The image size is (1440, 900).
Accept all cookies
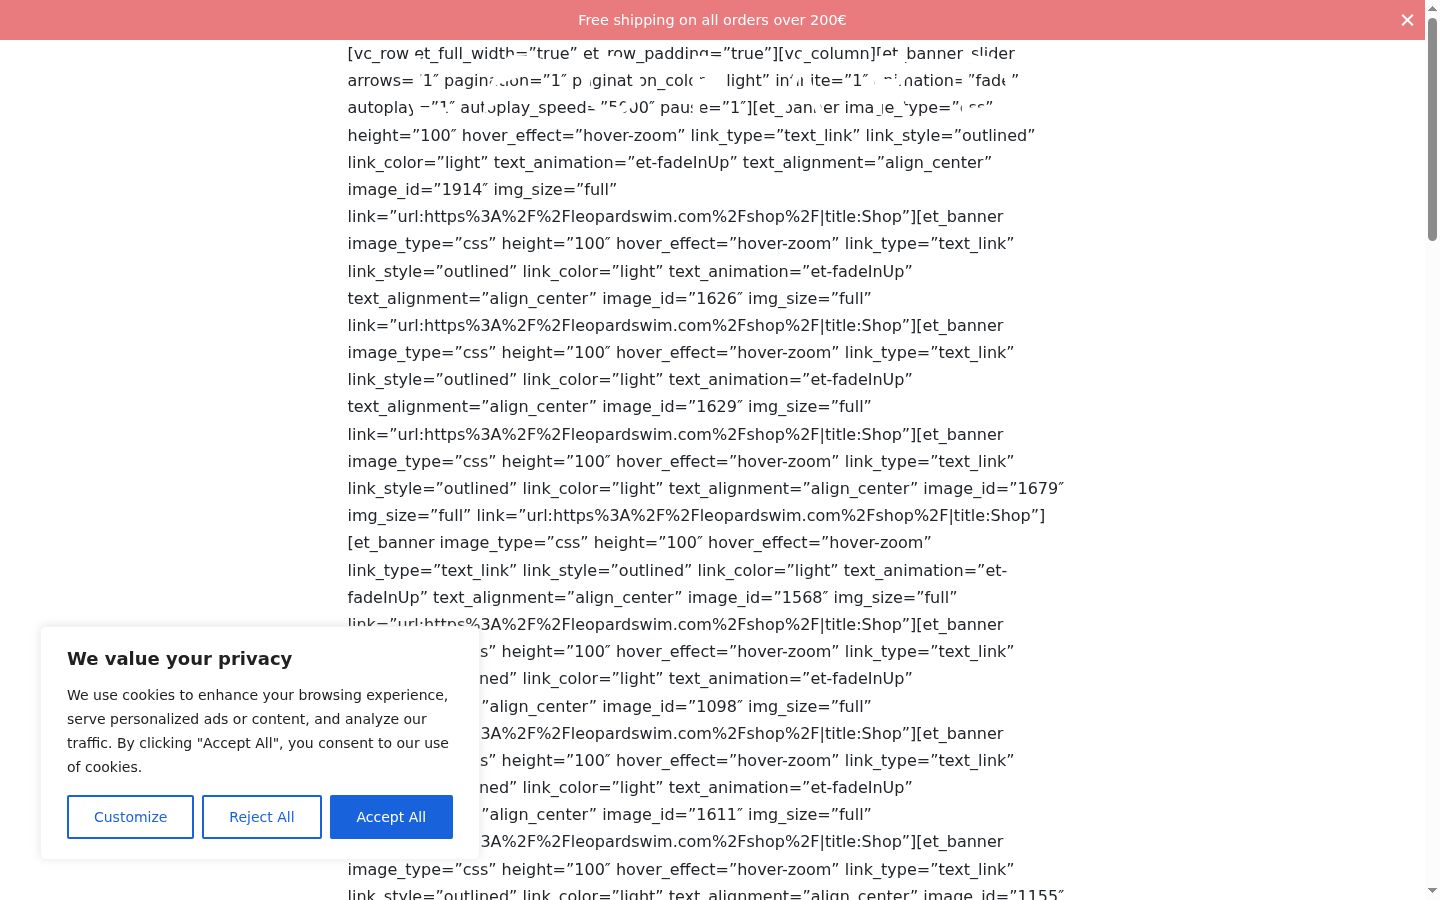[x=391, y=817]
